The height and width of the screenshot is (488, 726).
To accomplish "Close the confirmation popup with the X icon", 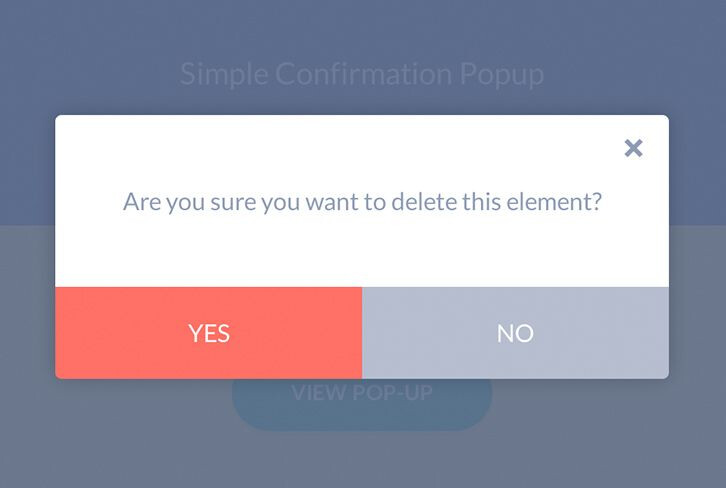I will point(633,148).
